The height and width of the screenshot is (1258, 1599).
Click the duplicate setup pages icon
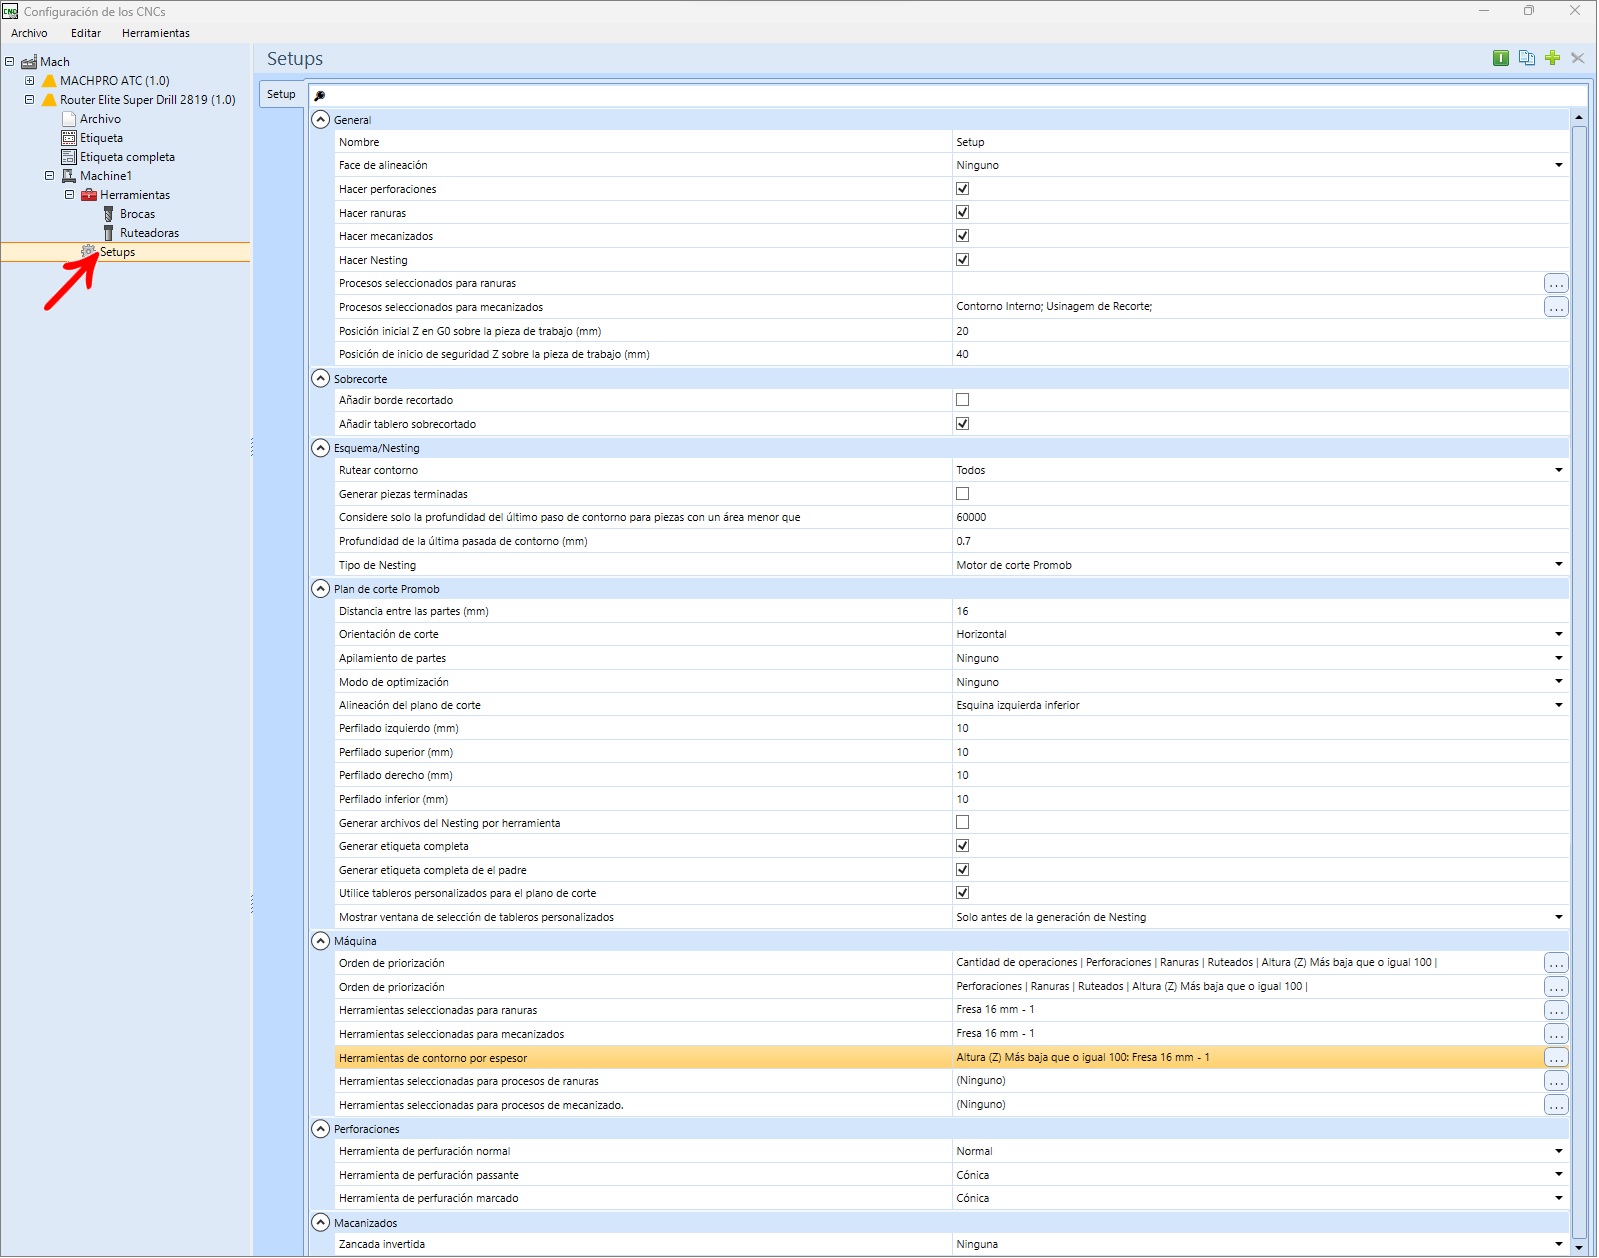click(x=1526, y=58)
